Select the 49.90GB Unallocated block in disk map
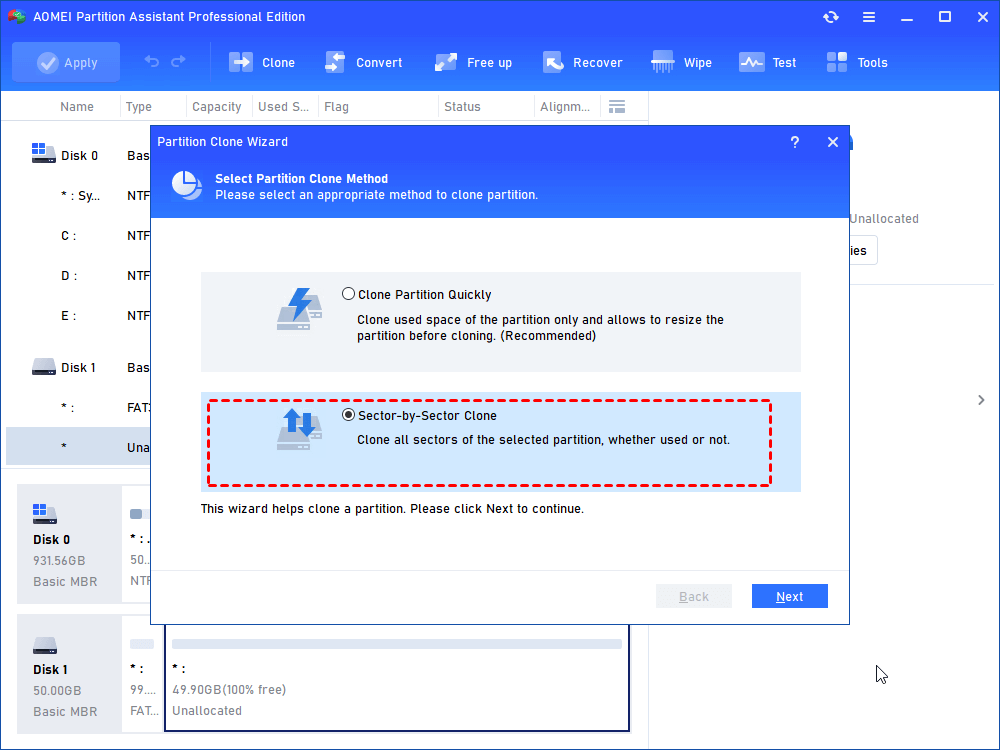This screenshot has width=1000, height=750. click(x=397, y=679)
